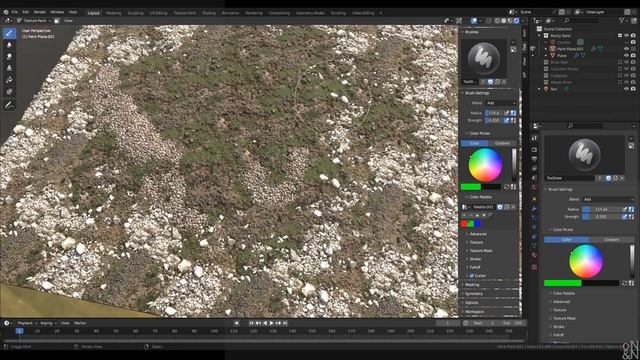The width and height of the screenshot is (640, 360).
Task: Select the Fill tool in viewport toolbar
Action: (9, 80)
